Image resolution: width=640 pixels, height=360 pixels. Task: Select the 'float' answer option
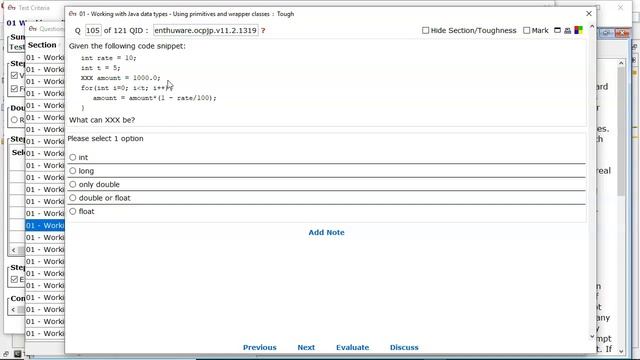(x=73, y=211)
